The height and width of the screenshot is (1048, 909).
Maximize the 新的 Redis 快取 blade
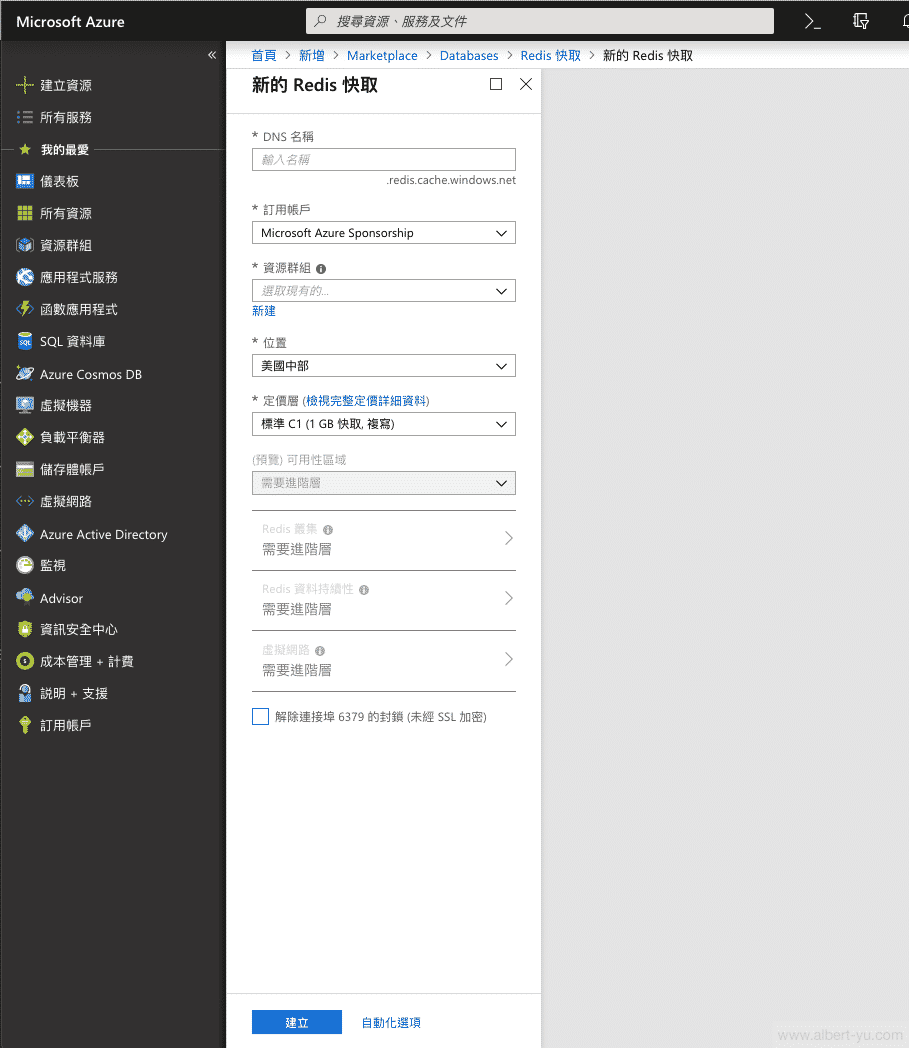(496, 84)
